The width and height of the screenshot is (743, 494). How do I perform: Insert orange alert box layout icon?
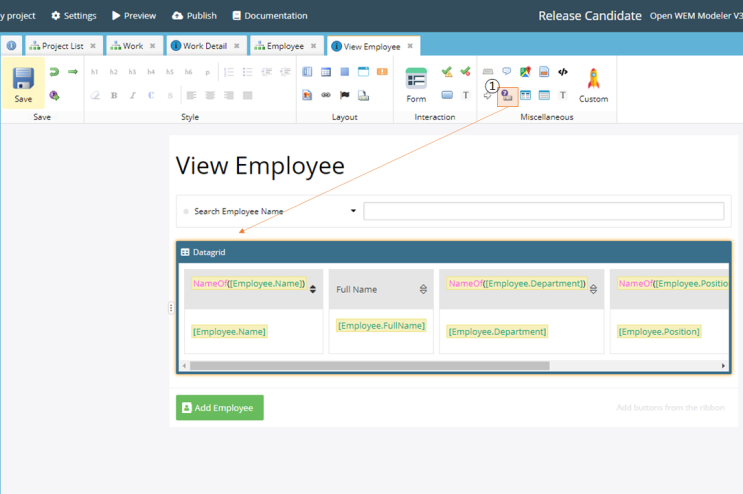(x=382, y=72)
